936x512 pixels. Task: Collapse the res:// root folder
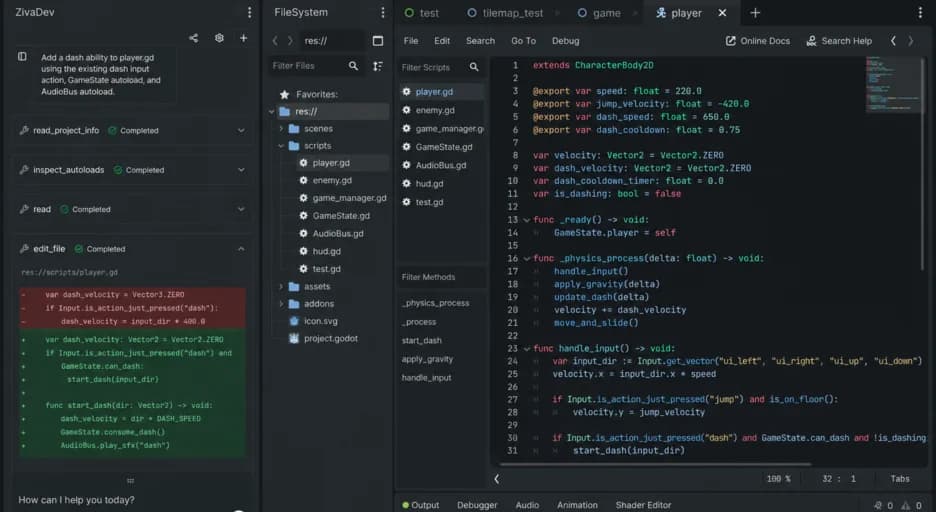tap(272, 112)
